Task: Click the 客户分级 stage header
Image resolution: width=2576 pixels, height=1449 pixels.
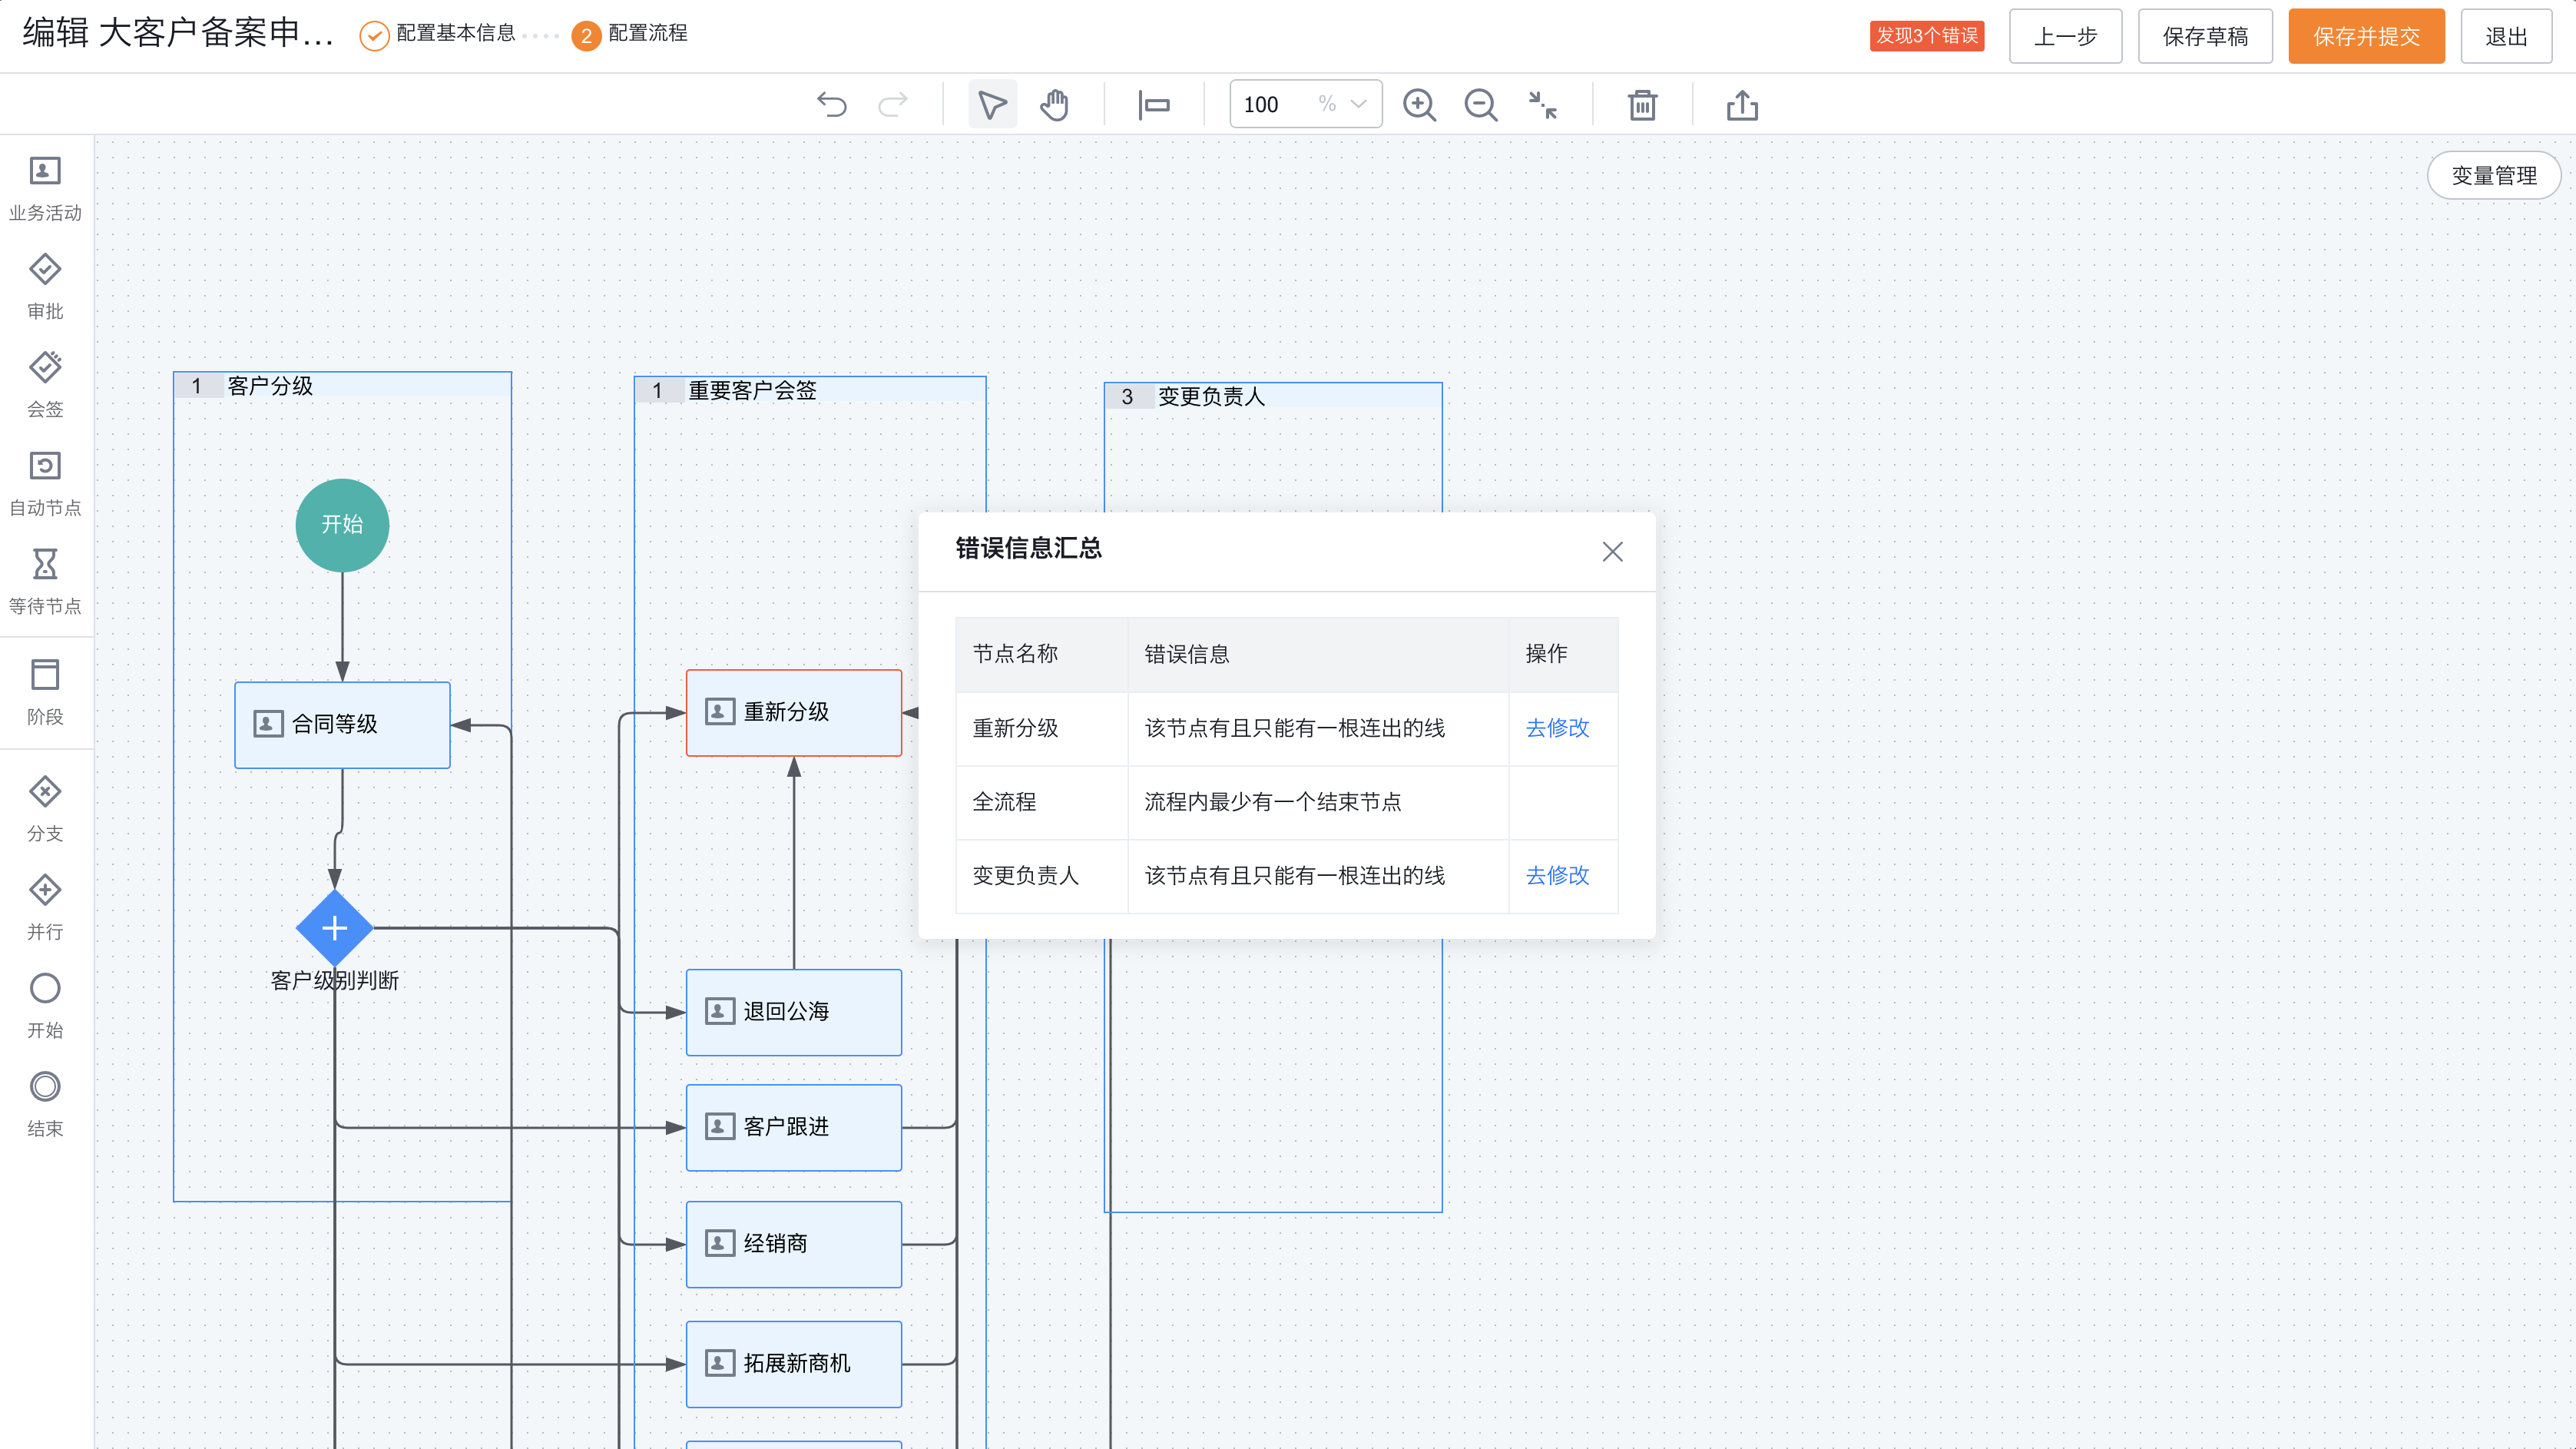Action: point(342,386)
